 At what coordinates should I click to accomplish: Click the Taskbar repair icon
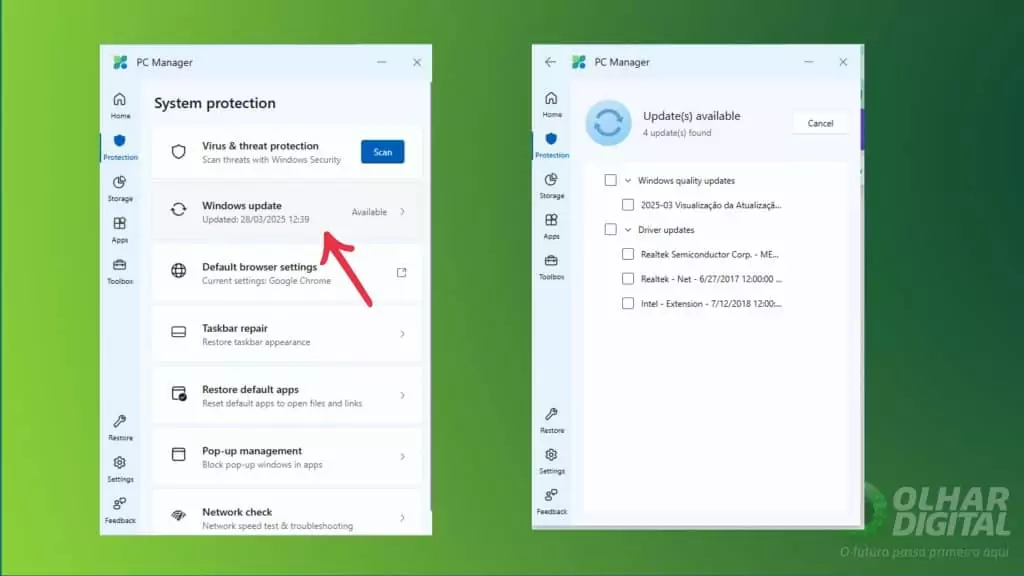click(x=178, y=332)
